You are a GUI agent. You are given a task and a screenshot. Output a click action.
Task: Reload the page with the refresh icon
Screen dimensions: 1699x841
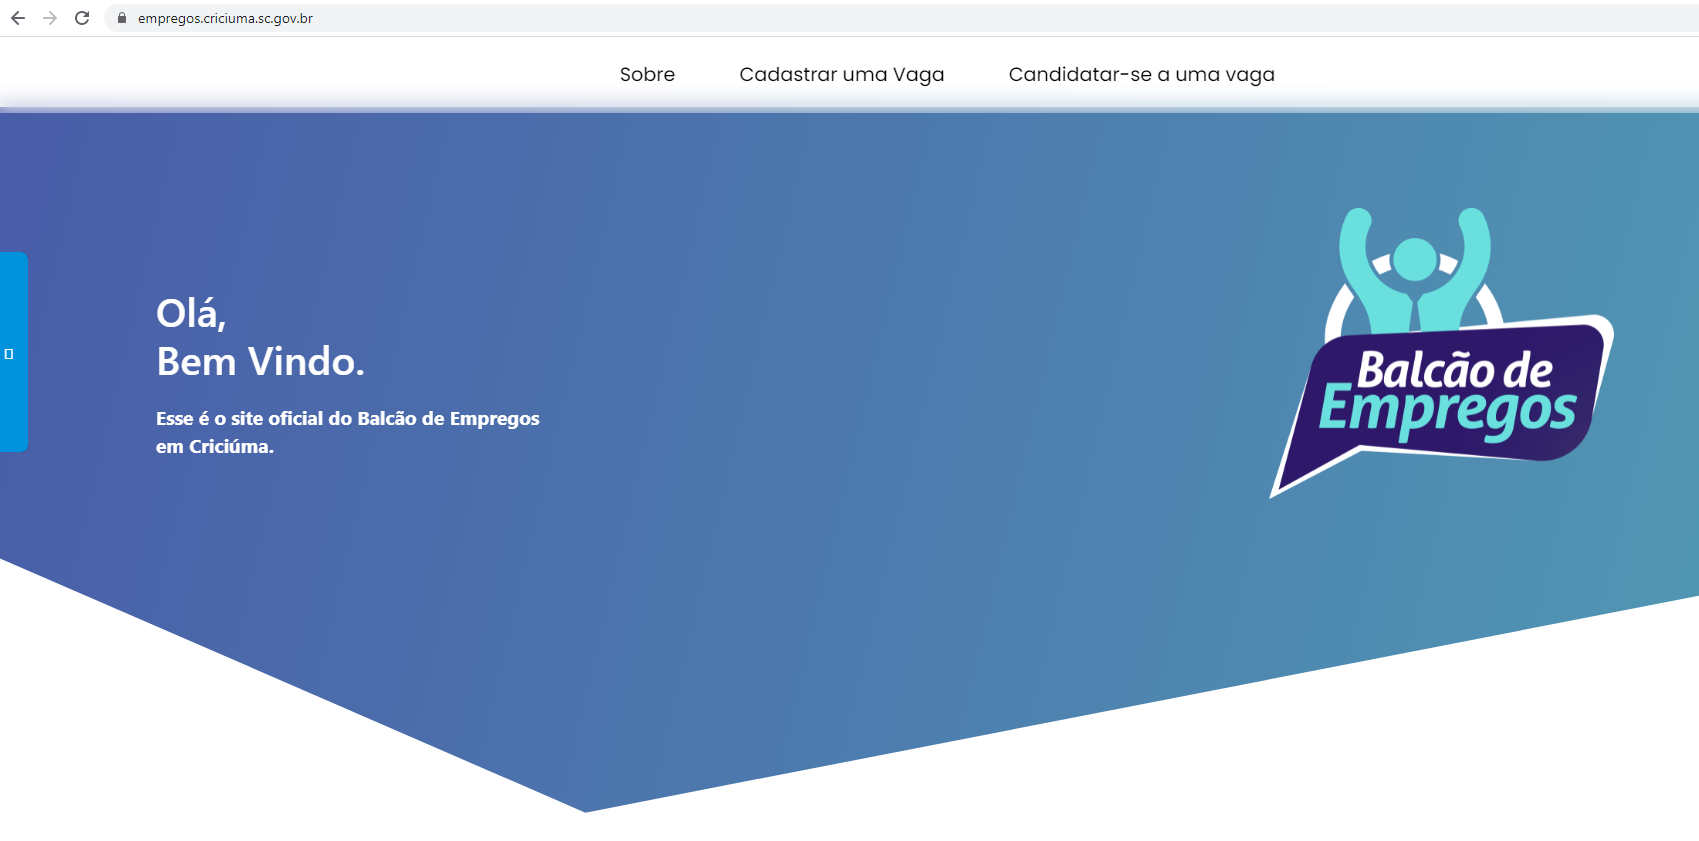[82, 18]
